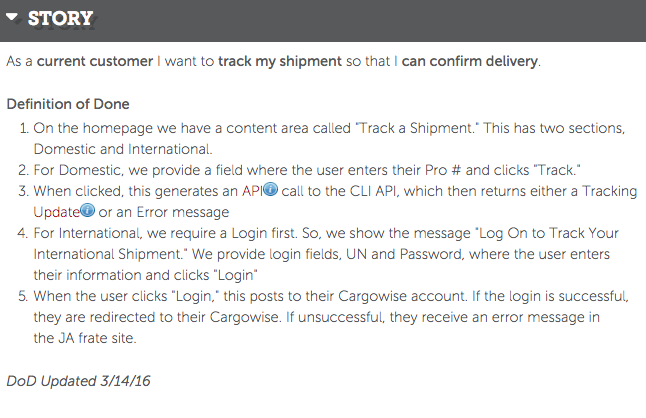Open the red API glossary link

(252, 191)
